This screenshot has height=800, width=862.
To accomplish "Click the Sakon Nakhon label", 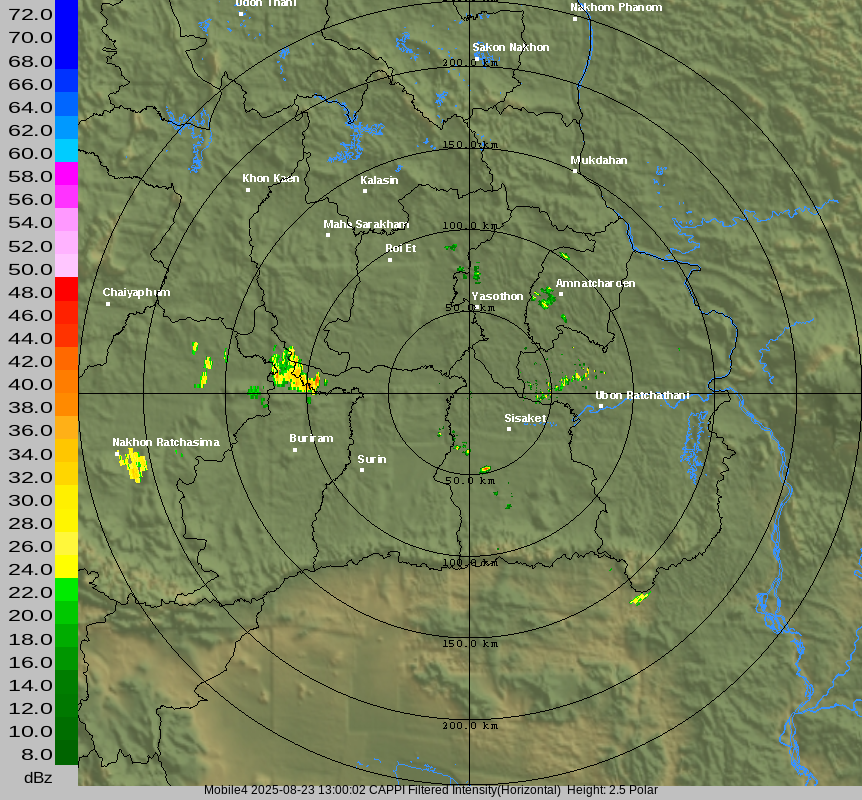I will [x=510, y=47].
